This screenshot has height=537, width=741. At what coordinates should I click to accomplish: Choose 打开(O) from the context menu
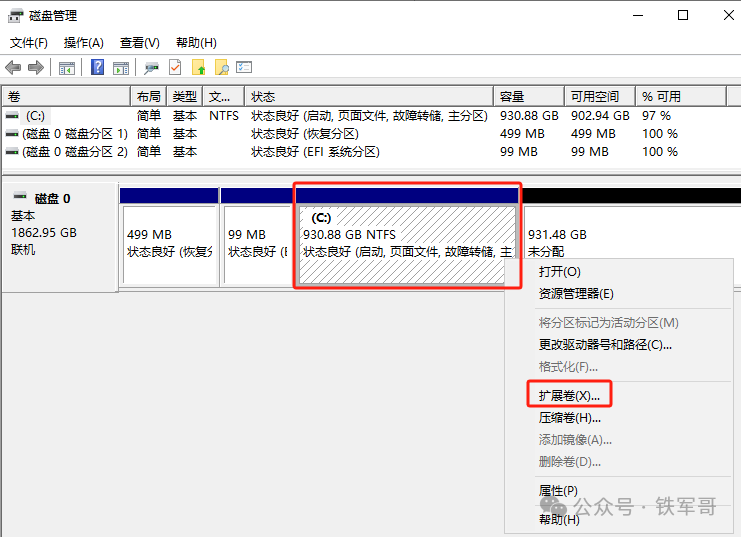pos(560,272)
